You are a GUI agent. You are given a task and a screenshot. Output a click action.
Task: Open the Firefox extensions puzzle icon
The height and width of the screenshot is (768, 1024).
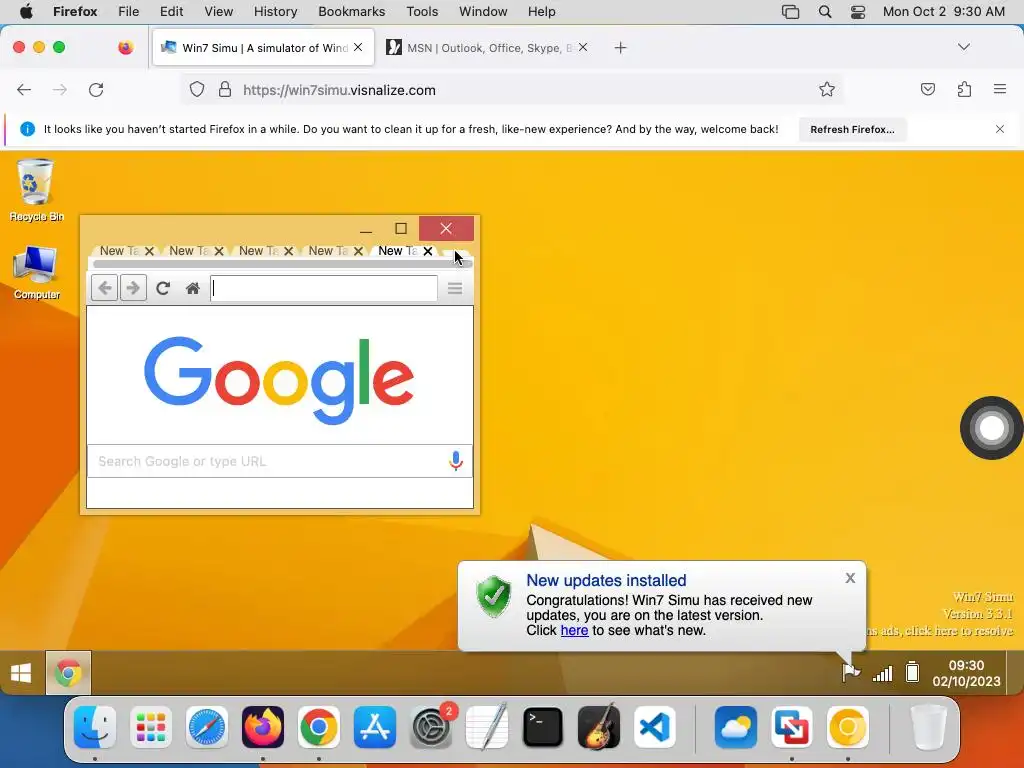pyautogui.click(x=965, y=89)
